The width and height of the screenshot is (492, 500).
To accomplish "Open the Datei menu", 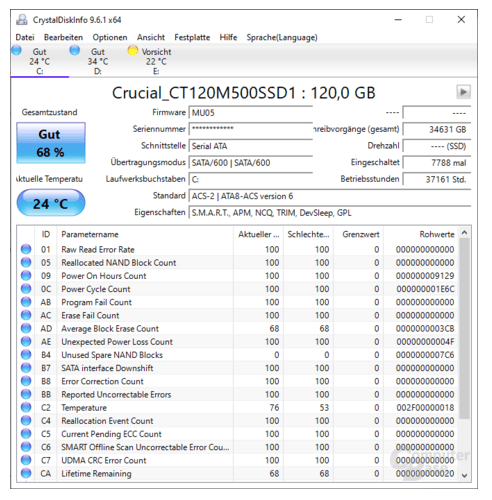I will click(x=25, y=37).
